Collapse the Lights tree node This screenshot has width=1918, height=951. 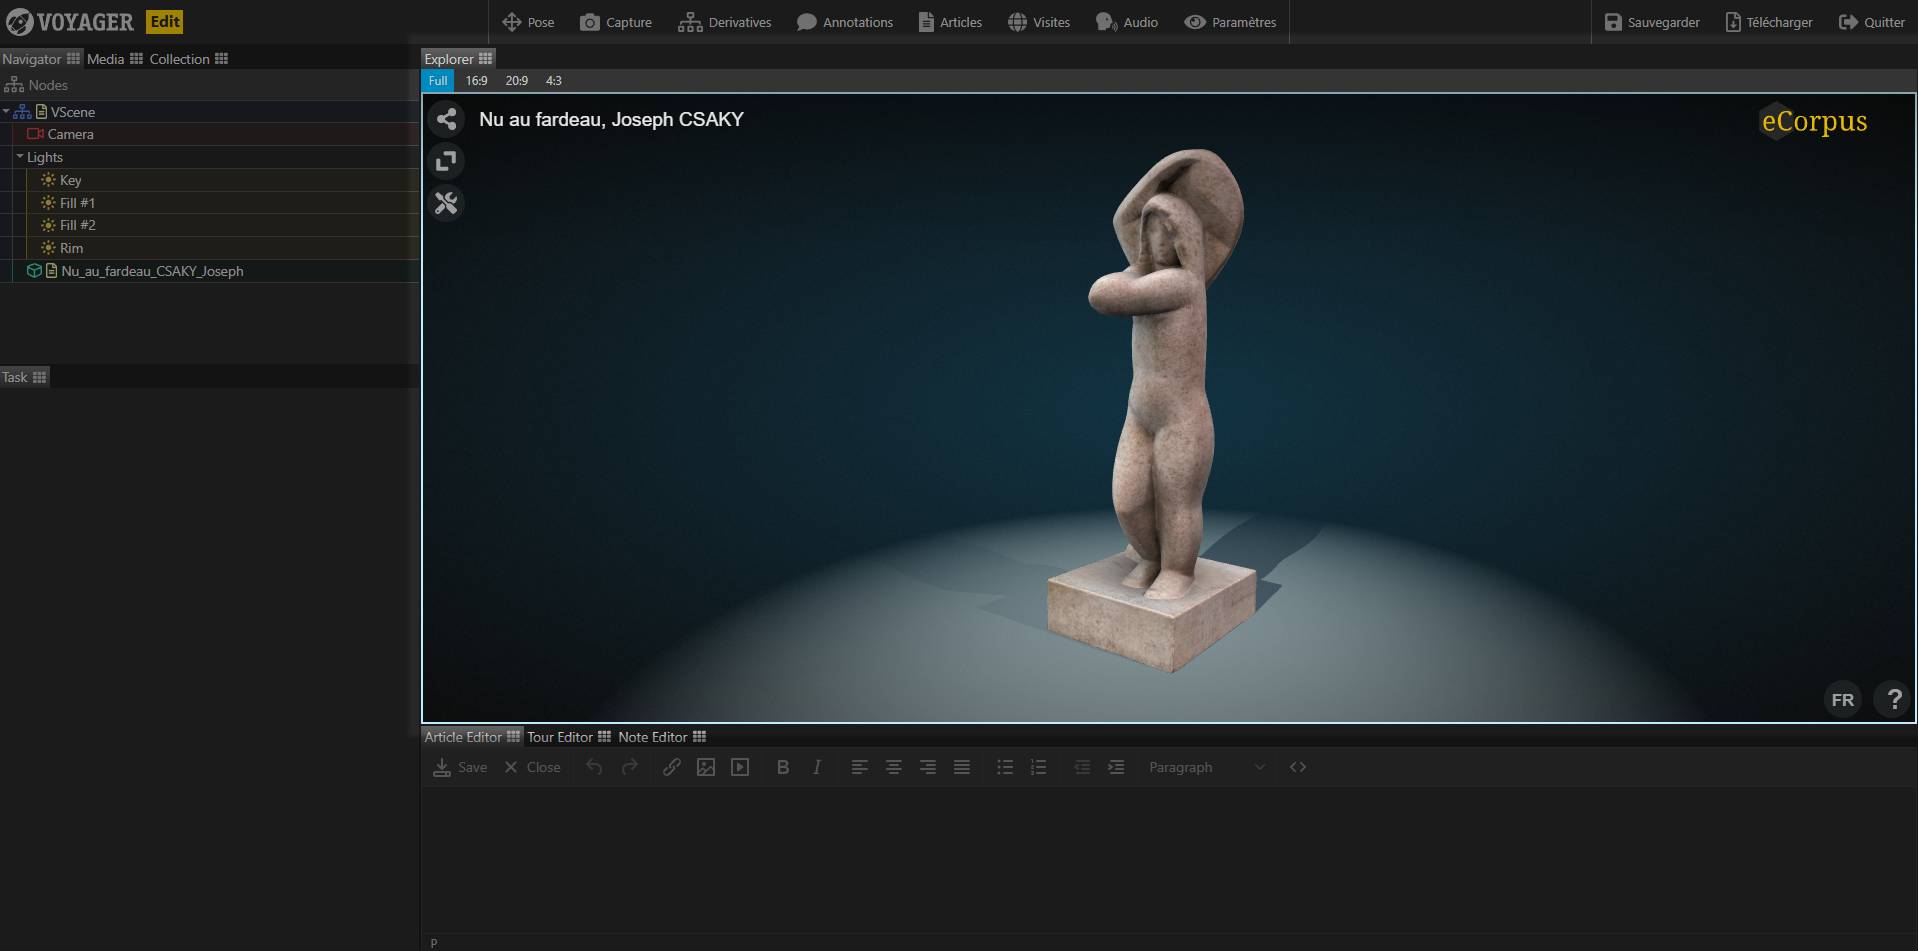19,157
